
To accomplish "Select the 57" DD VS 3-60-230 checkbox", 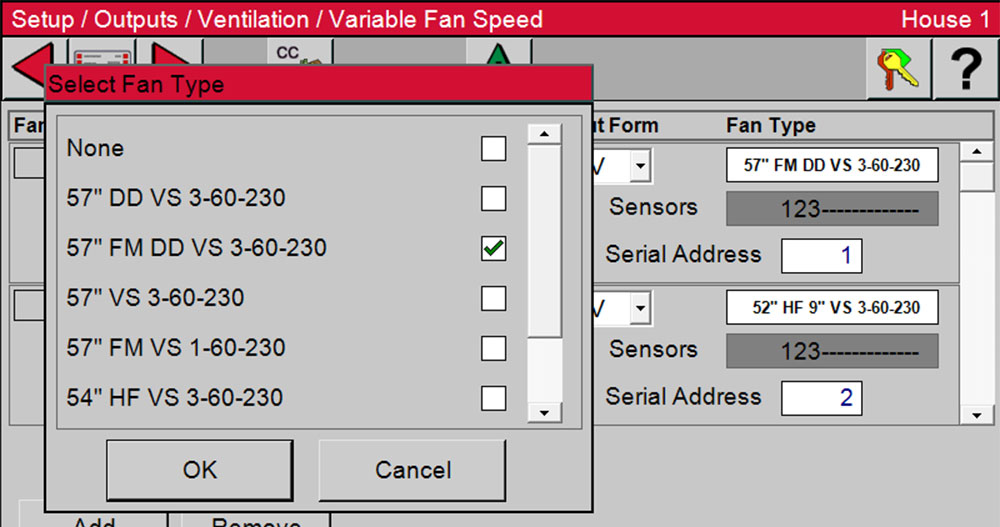I will [493, 198].
